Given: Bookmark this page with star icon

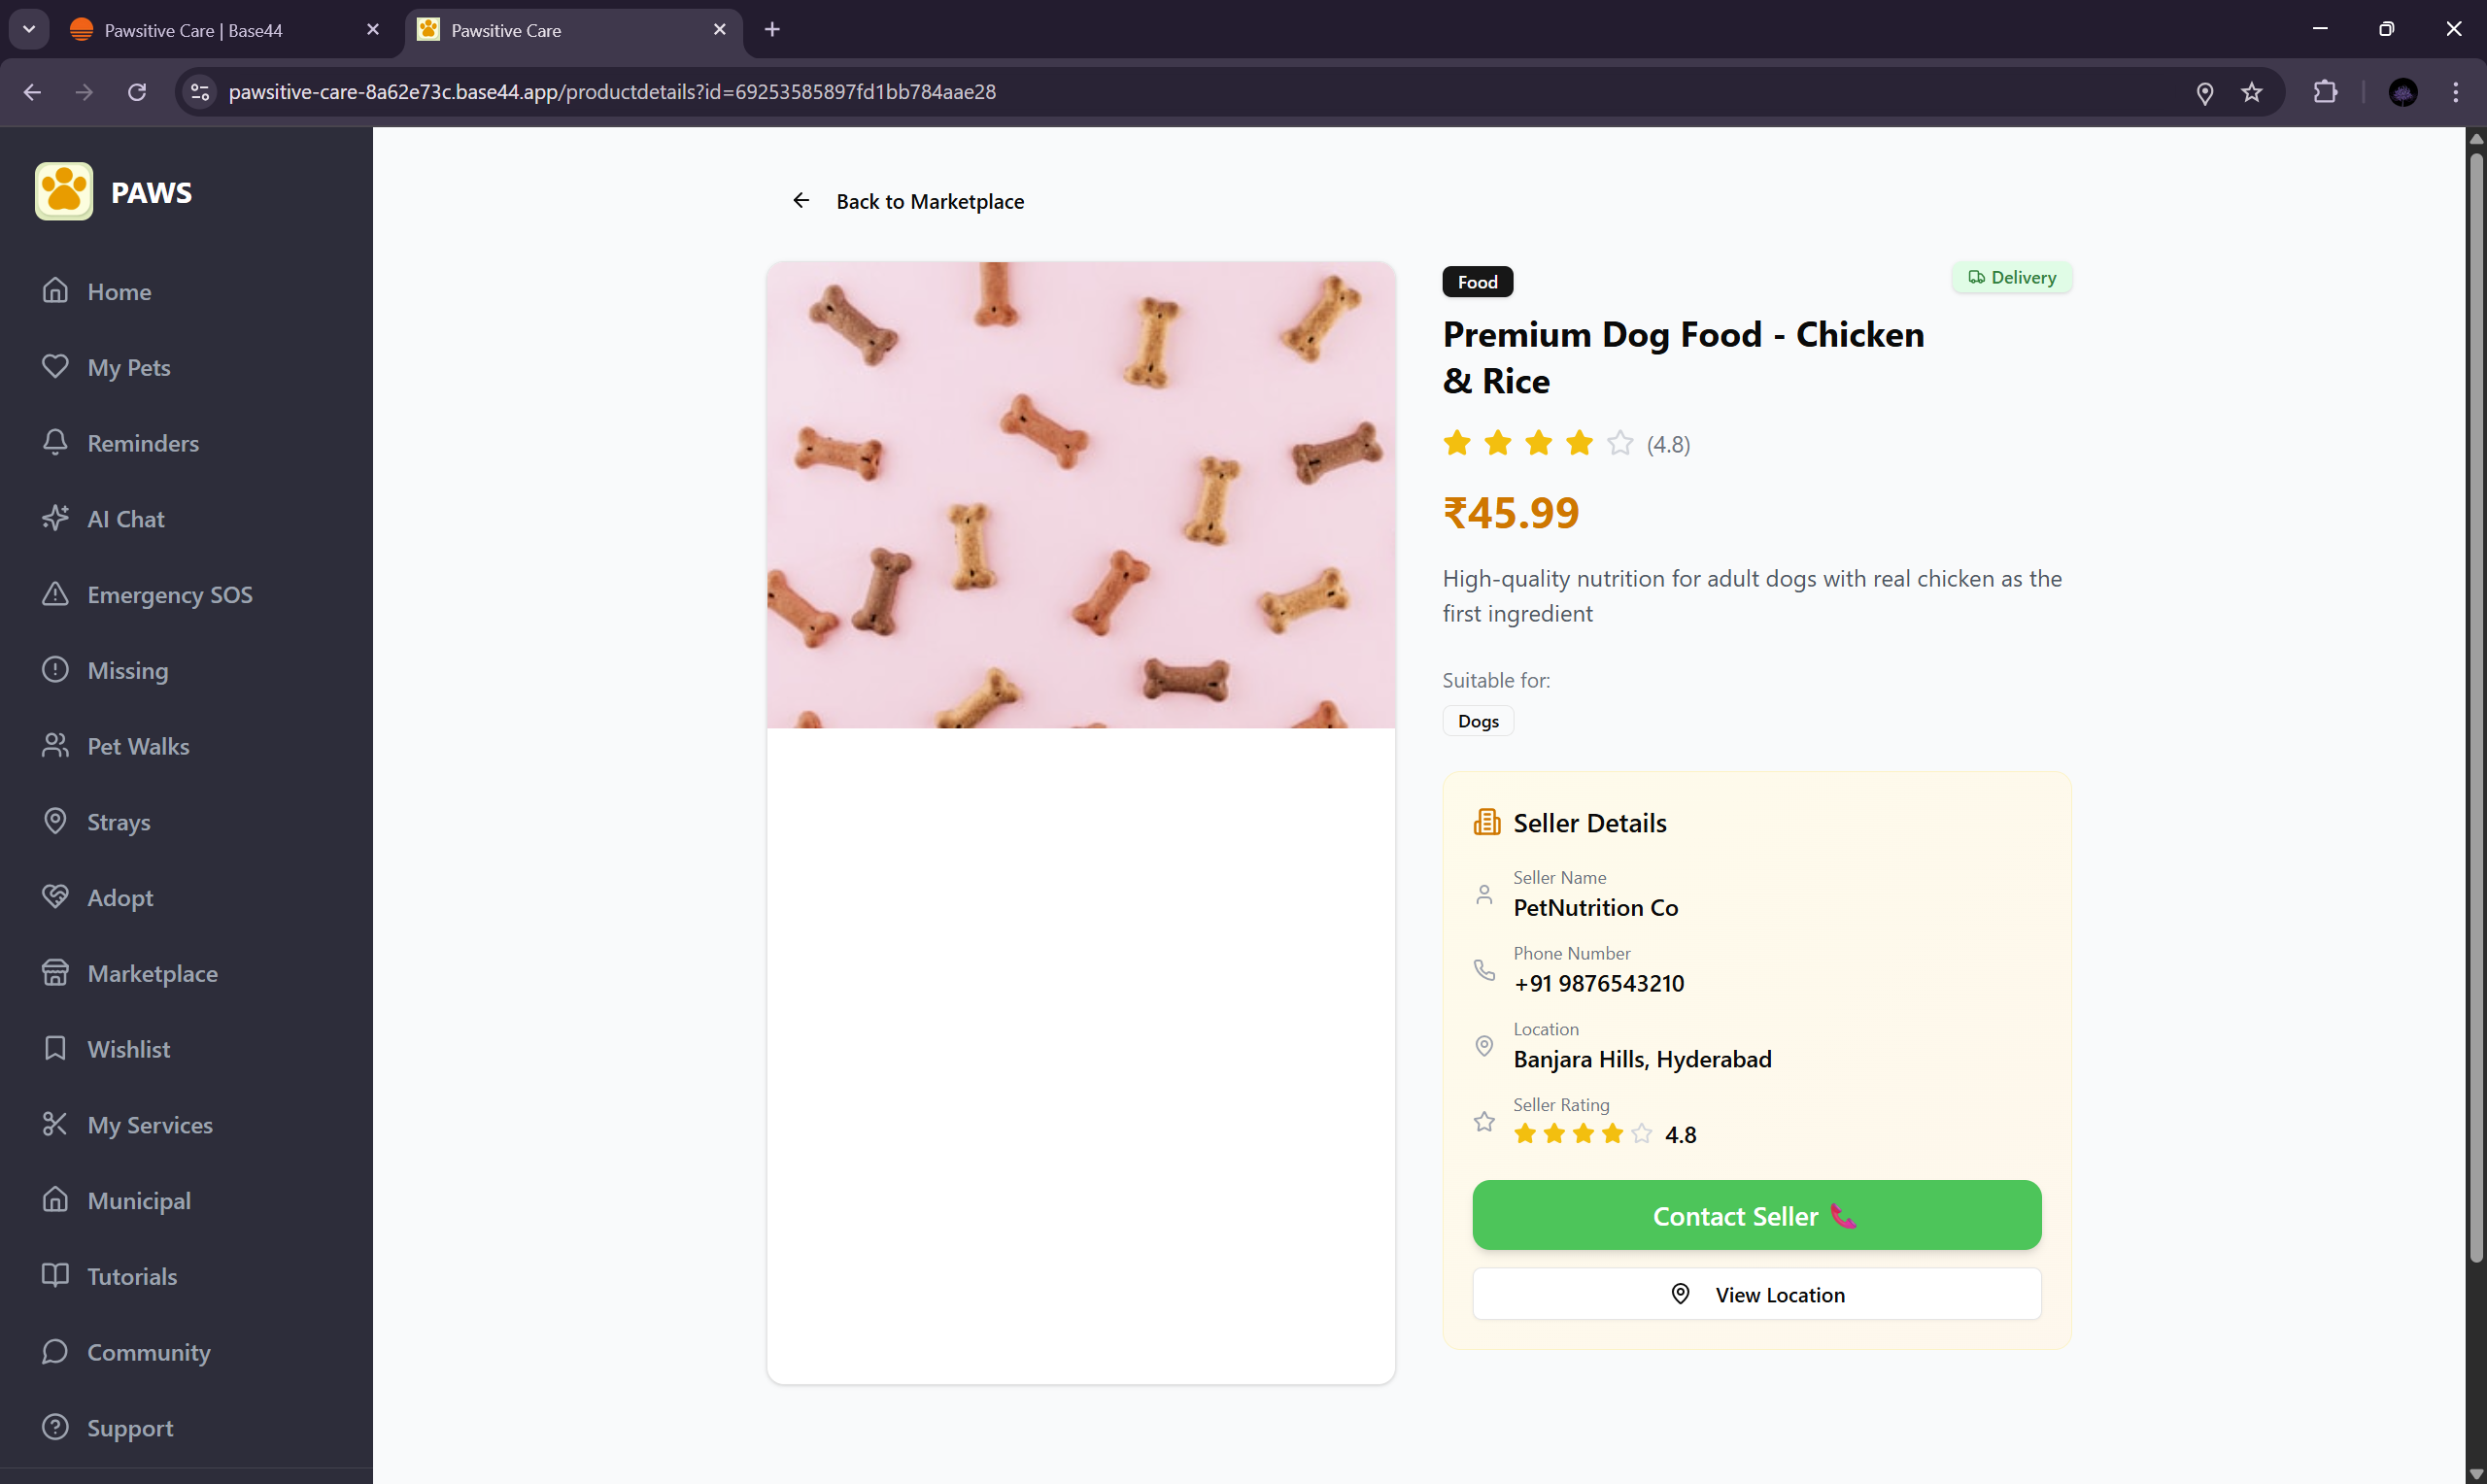Looking at the screenshot, I should click(2251, 92).
